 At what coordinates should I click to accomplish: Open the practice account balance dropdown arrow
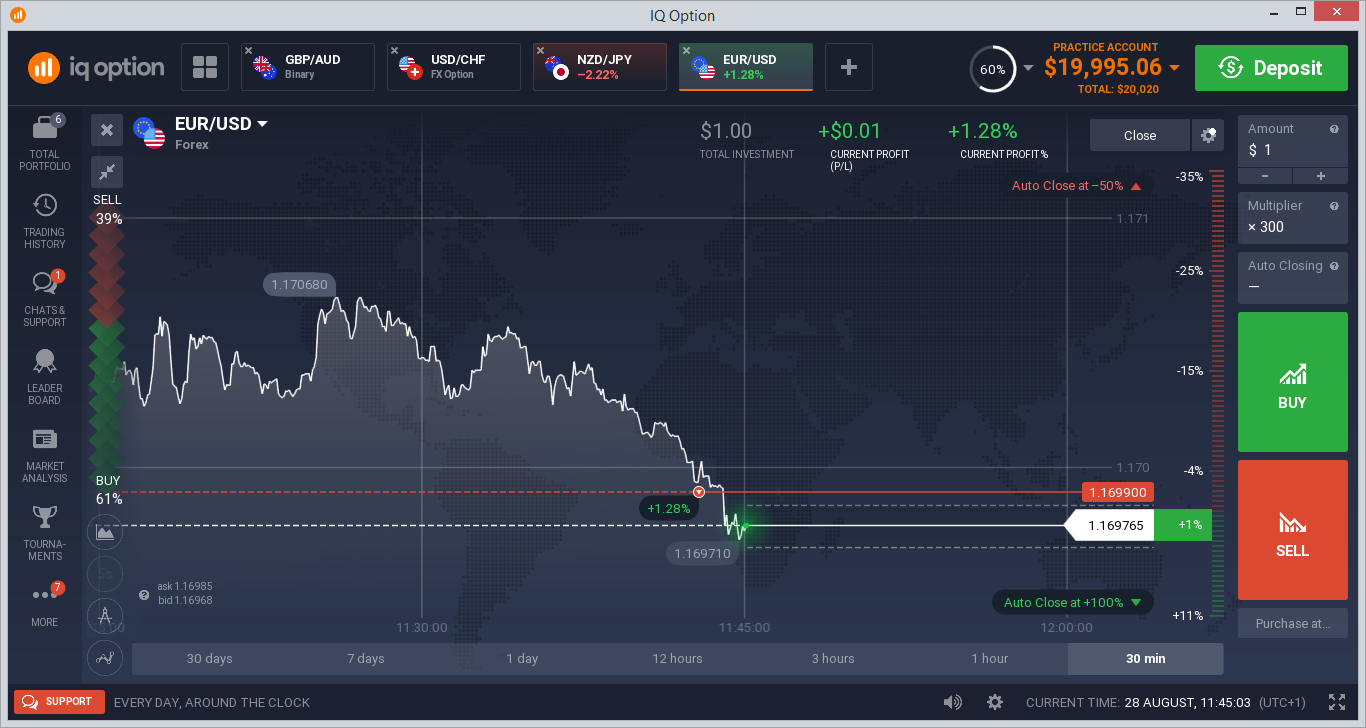coord(1174,68)
